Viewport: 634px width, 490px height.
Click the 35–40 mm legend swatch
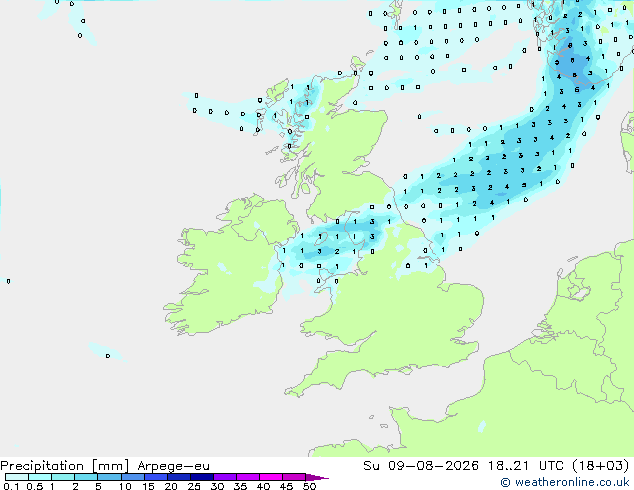[247, 477]
